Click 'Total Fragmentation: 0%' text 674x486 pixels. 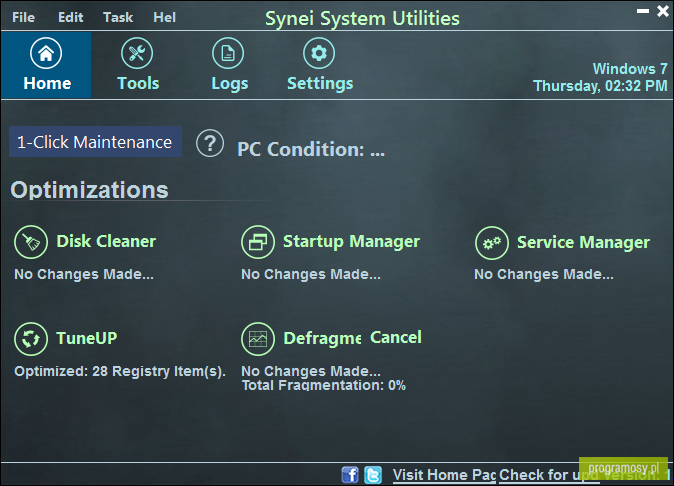click(324, 385)
